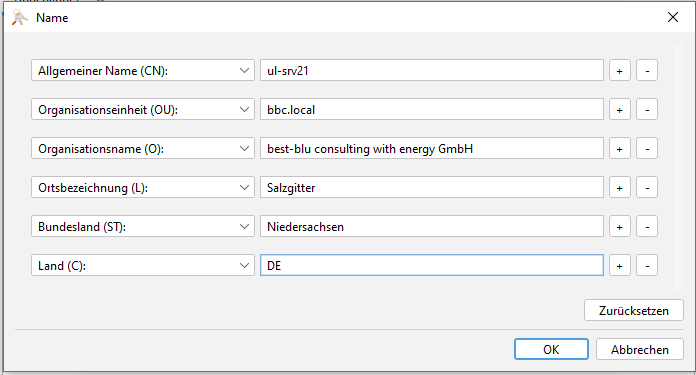Confirm the dialog with OK
Viewport: 696px width, 375px height.
pos(551,349)
